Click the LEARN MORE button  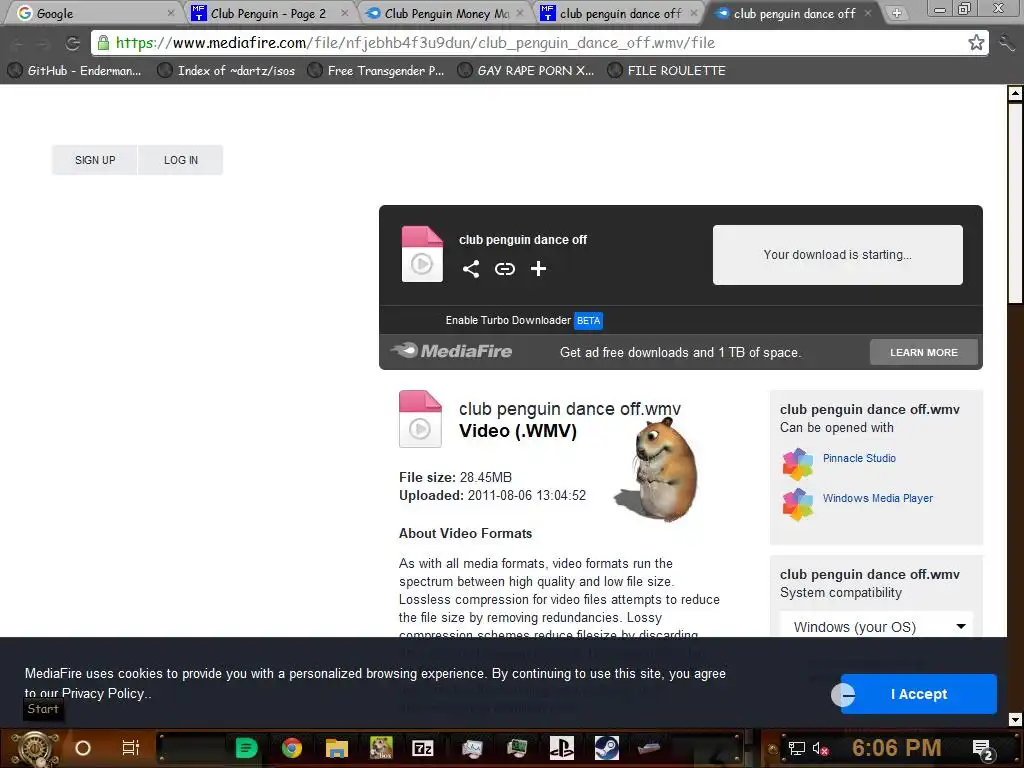pos(923,352)
